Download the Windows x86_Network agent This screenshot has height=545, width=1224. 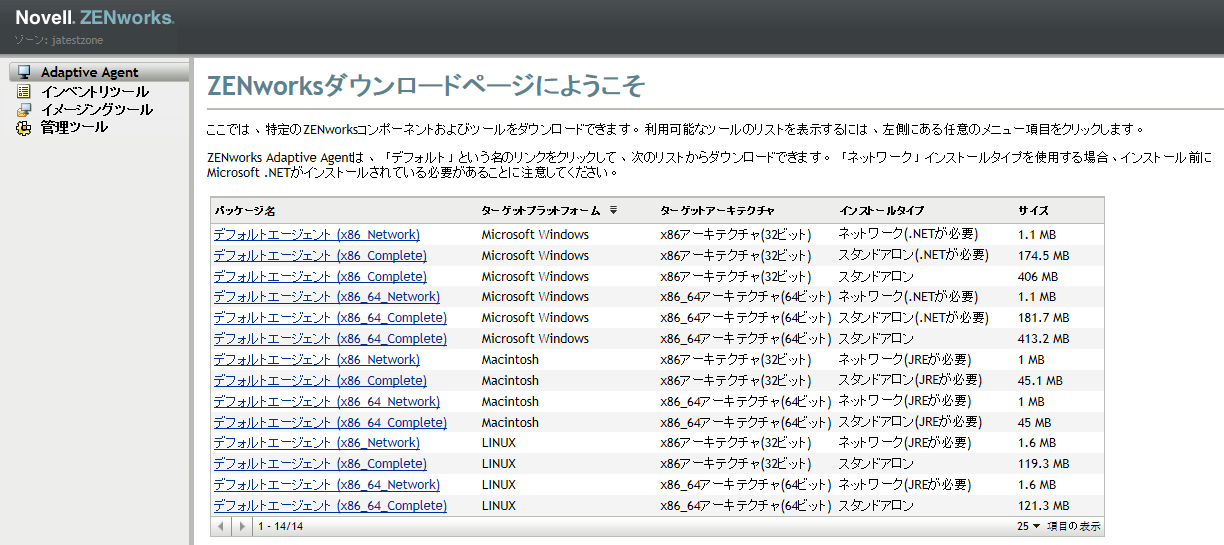316,234
